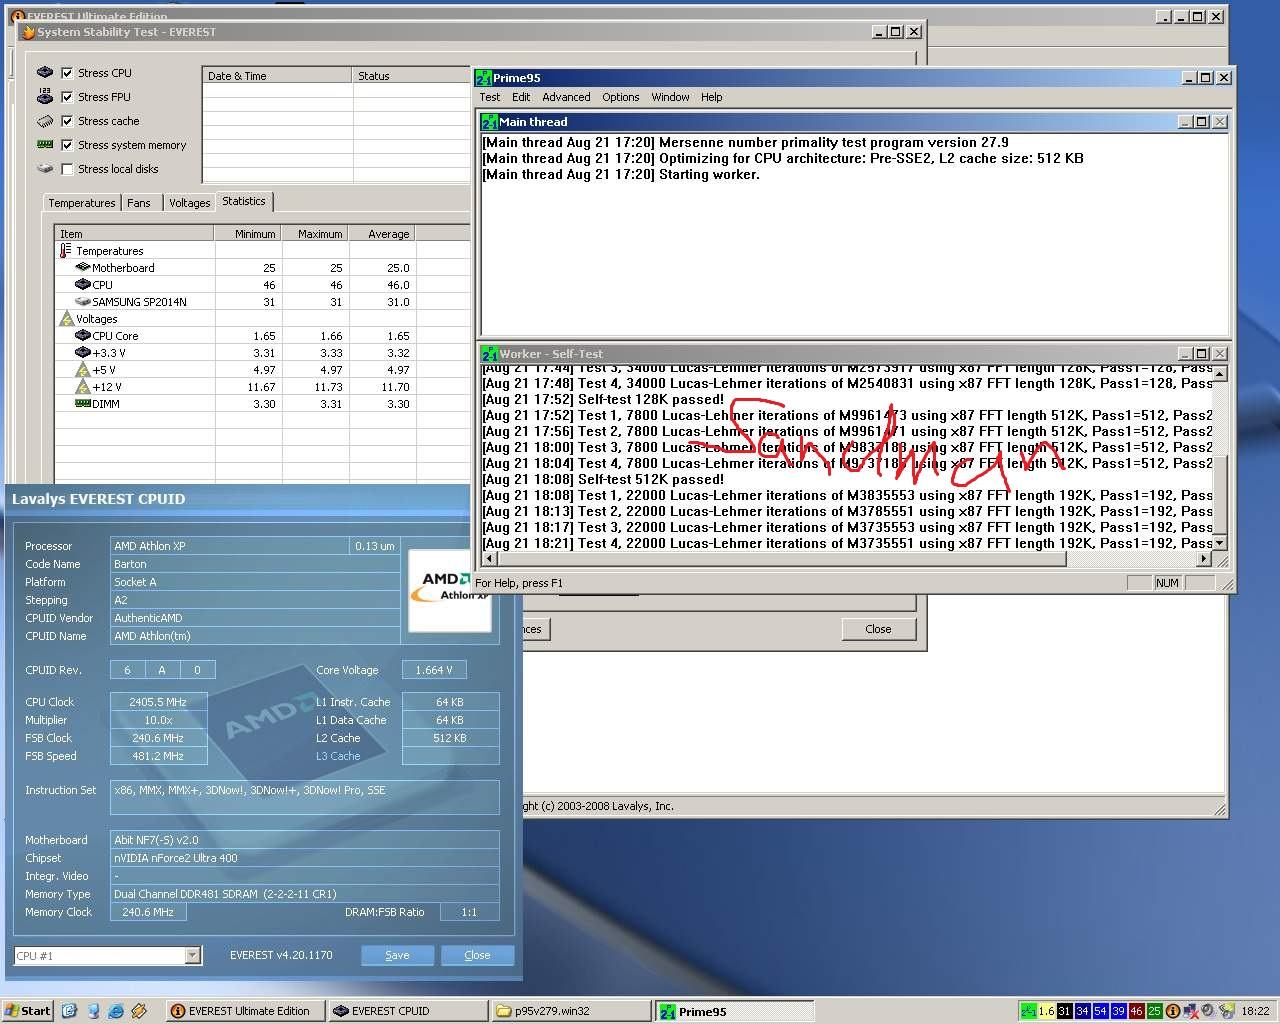The image size is (1280, 1024).
Task: Toggle the Stress FPU checkbox
Action: pyautogui.click(x=67, y=97)
